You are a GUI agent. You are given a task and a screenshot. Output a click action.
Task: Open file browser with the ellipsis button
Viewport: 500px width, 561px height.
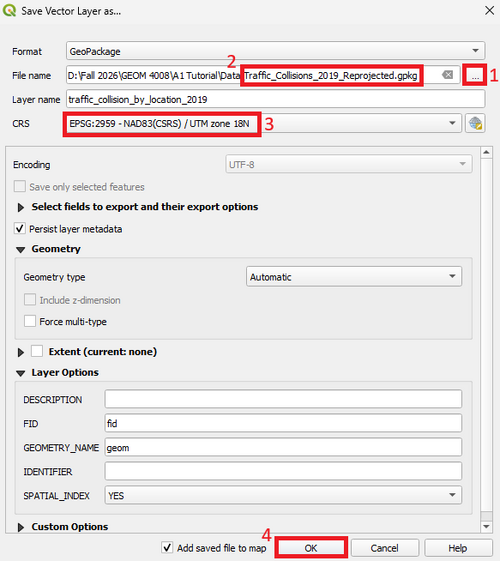[x=475, y=75]
